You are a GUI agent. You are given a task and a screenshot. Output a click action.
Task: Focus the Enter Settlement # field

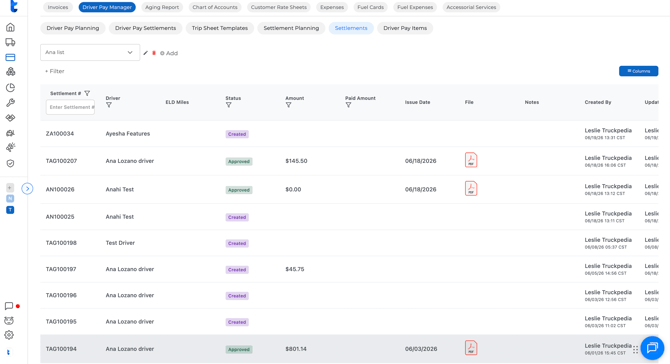pos(71,107)
